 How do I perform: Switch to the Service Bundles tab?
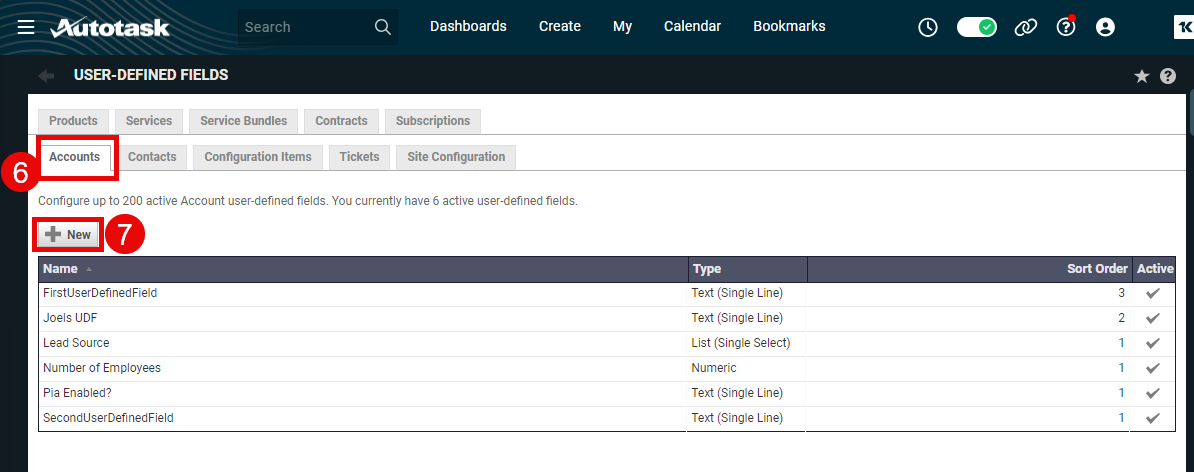coord(244,121)
